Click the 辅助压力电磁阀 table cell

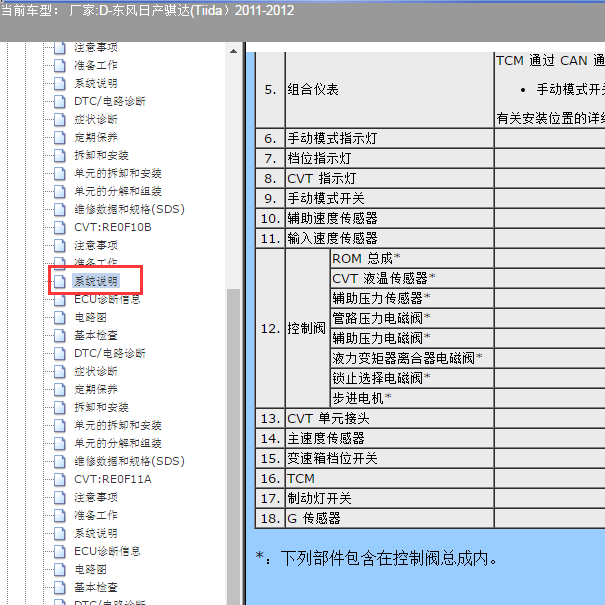(x=412, y=338)
